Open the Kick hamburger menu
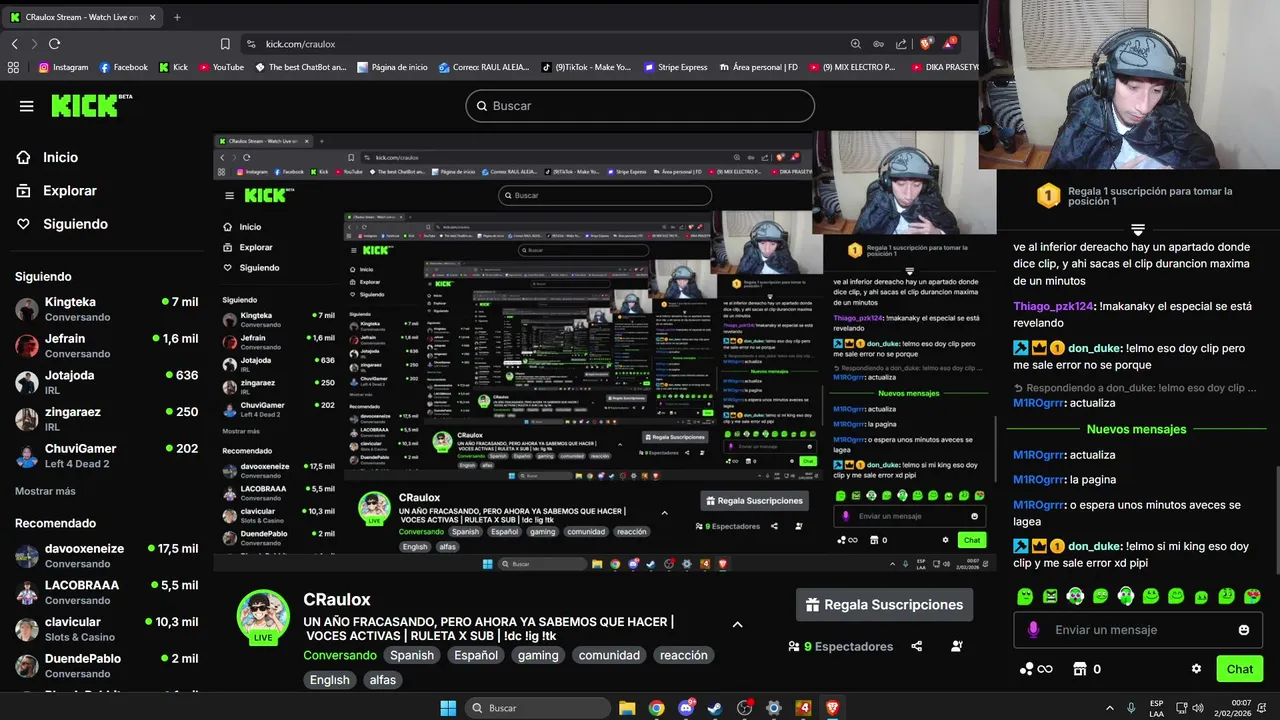The width and height of the screenshot is (1280, 720). 27,106
